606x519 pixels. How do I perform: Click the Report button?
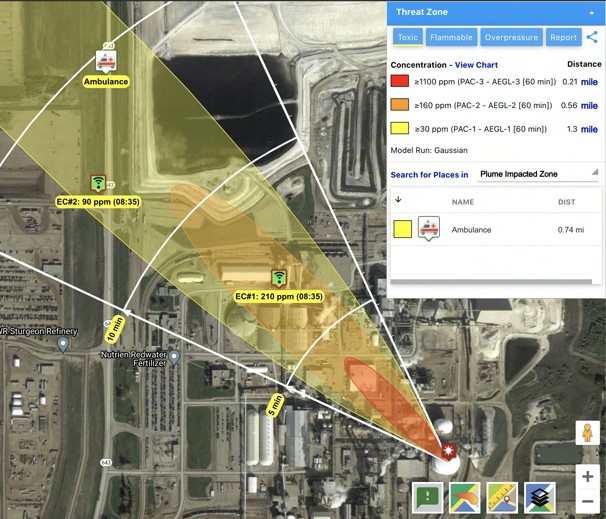pyautogui.click(x=563, y=37)
